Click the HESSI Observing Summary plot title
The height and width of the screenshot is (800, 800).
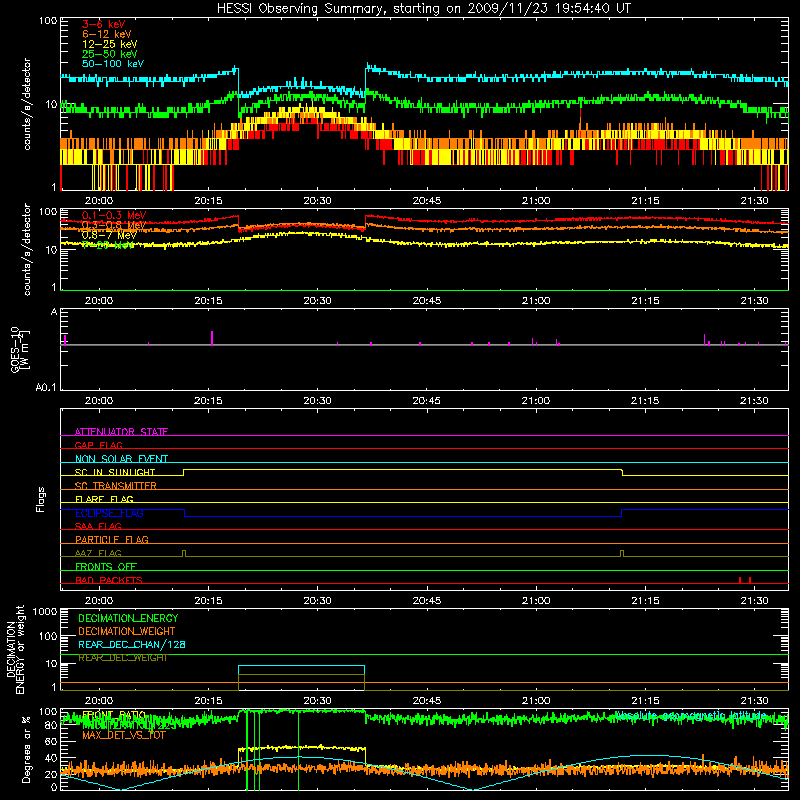(x=423, y=9)
